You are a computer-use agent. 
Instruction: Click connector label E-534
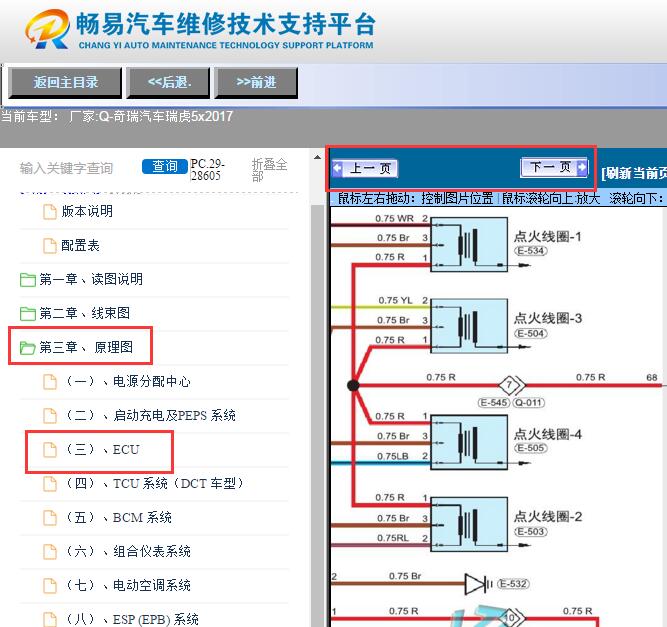(x=530, y=251)
